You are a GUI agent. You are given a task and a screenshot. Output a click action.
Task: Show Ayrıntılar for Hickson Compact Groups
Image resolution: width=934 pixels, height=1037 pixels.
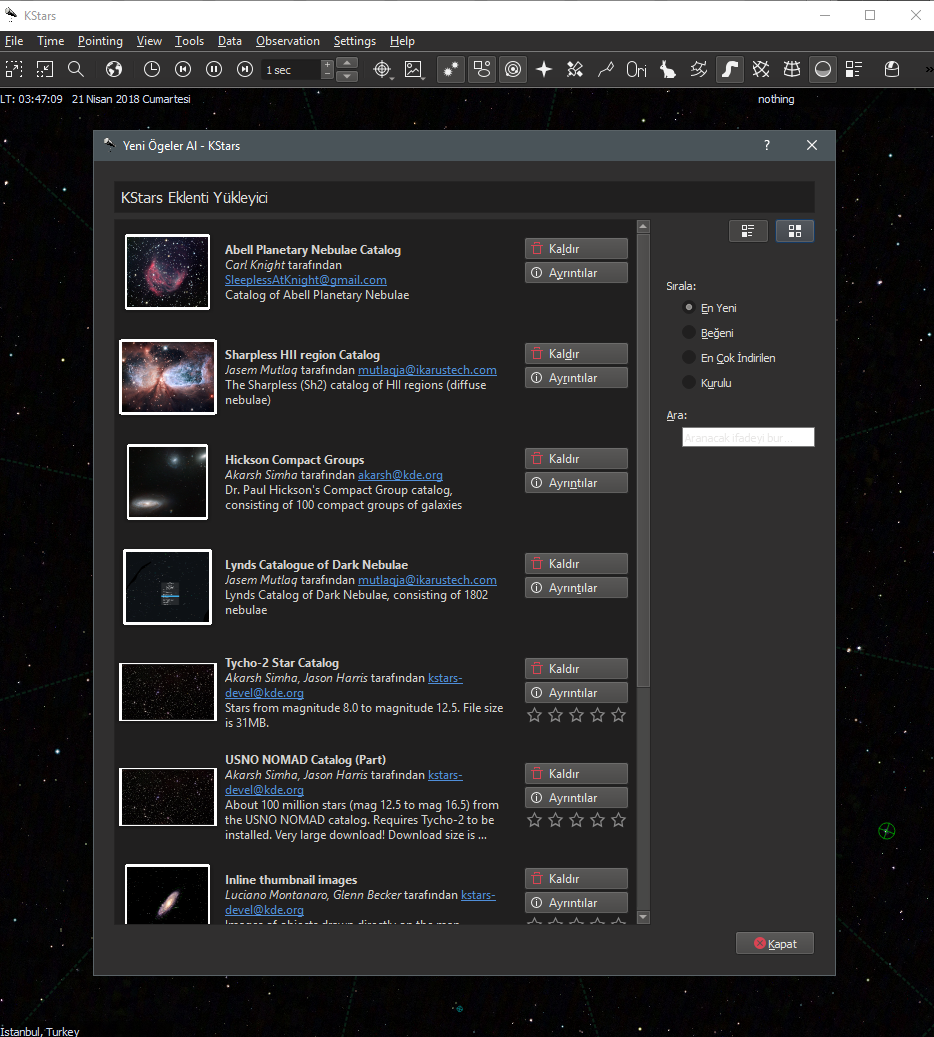[x=576, y=483]
